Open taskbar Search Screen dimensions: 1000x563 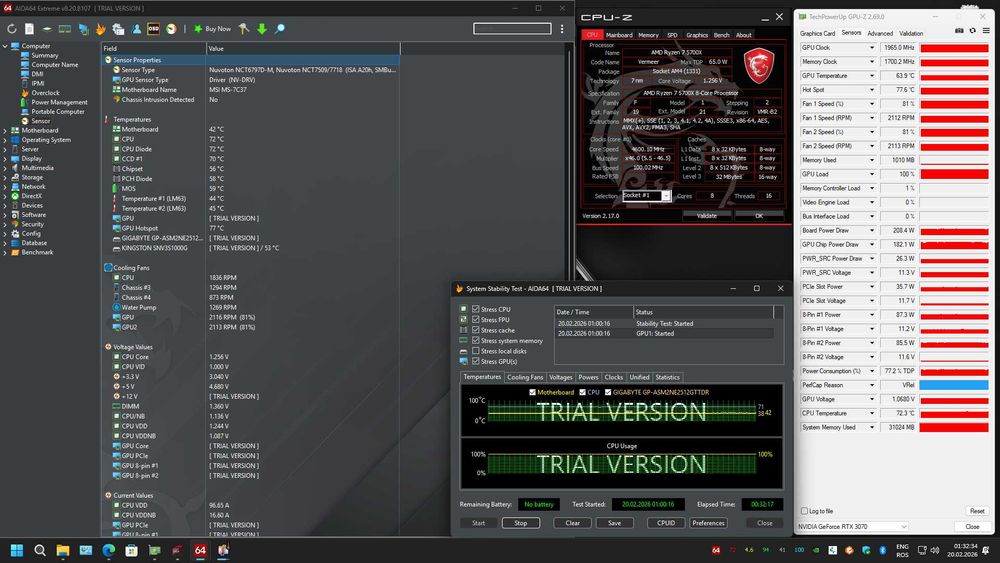(x=40, y=550)
